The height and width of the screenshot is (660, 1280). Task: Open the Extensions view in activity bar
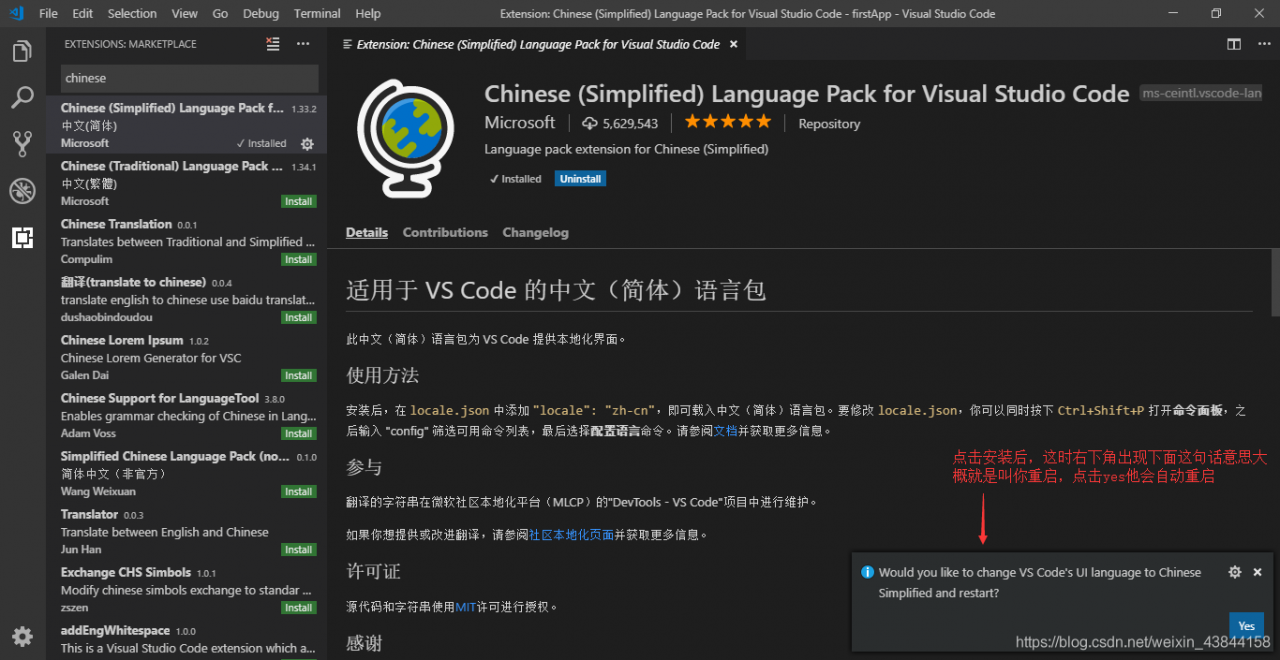(22, 237)
